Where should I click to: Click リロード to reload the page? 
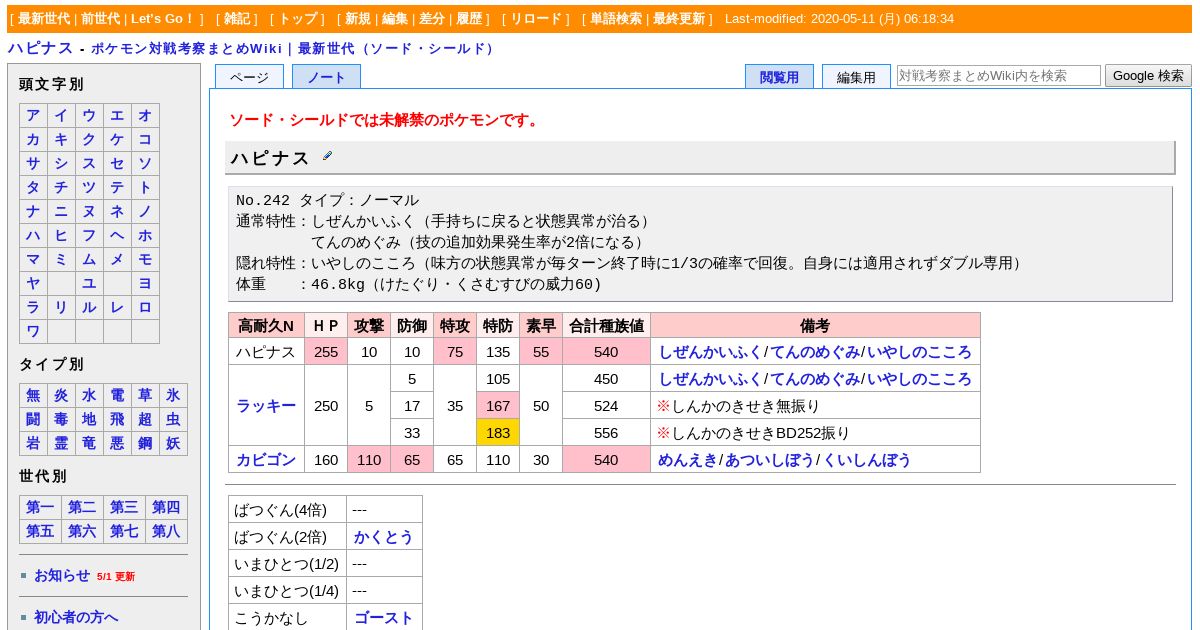(x=536, y=19)
